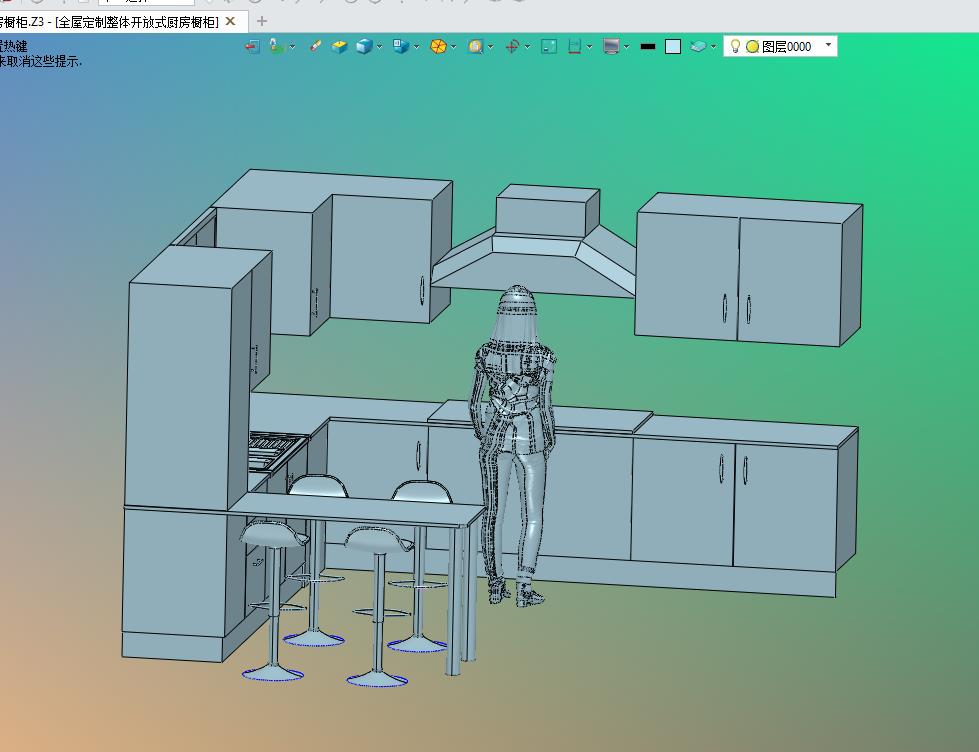The image size is (979, 752).
Task: Open the section view dropdown arrow
Action: coord(589,47)
